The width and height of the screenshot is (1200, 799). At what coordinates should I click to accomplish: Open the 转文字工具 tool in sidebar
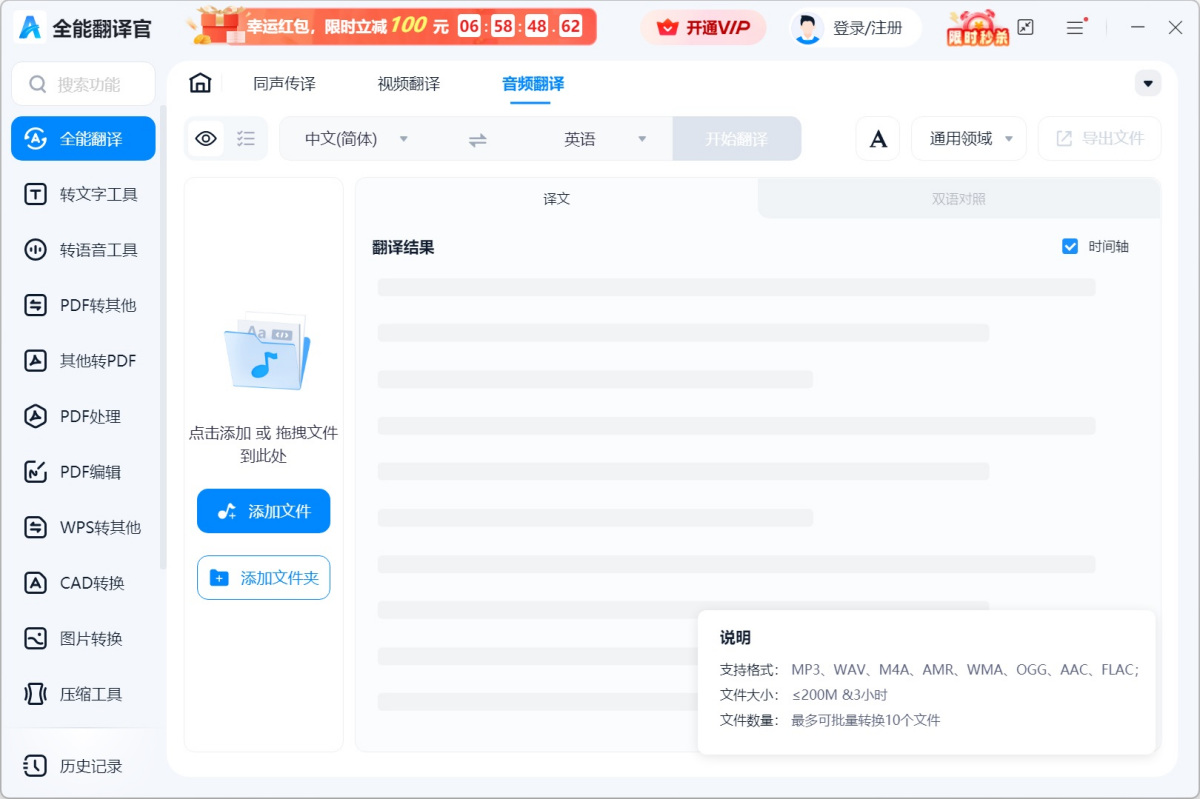(x=83, y=194)
